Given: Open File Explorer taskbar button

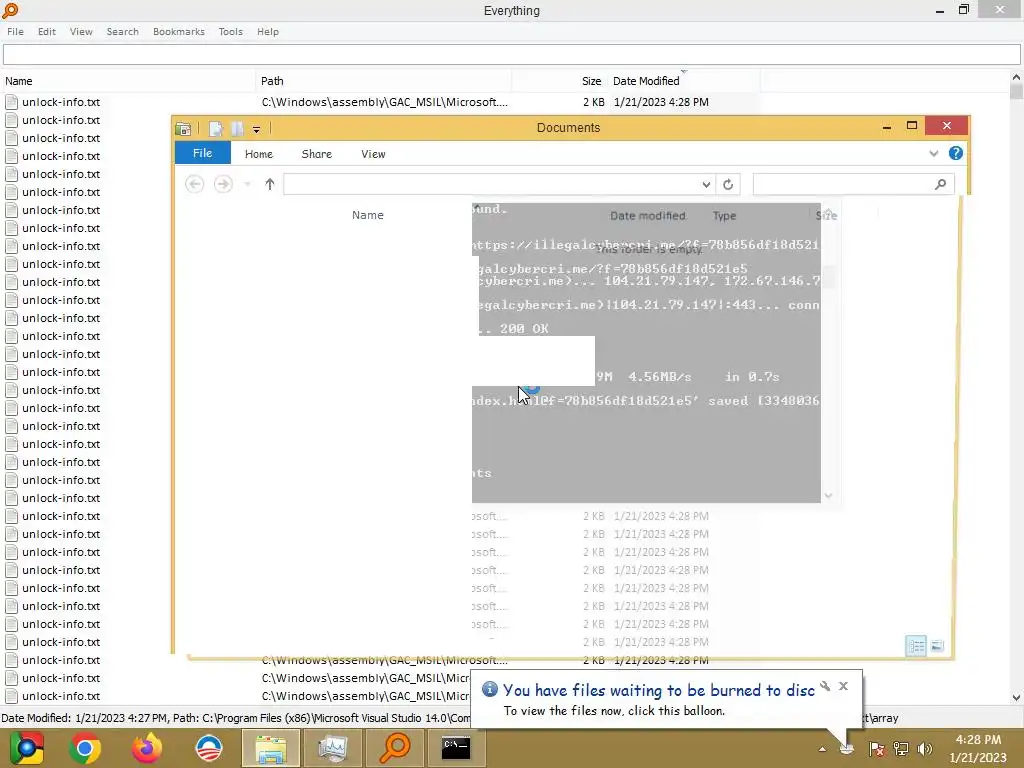Looking at the screenshot, I should 270,748.
